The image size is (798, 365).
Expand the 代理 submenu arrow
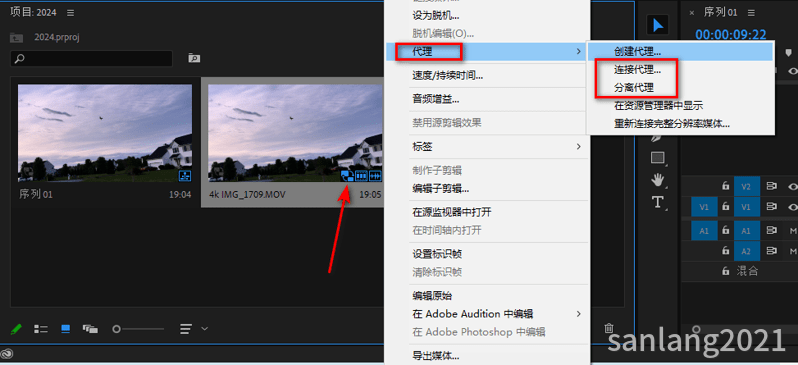click(x=579, y=51)
